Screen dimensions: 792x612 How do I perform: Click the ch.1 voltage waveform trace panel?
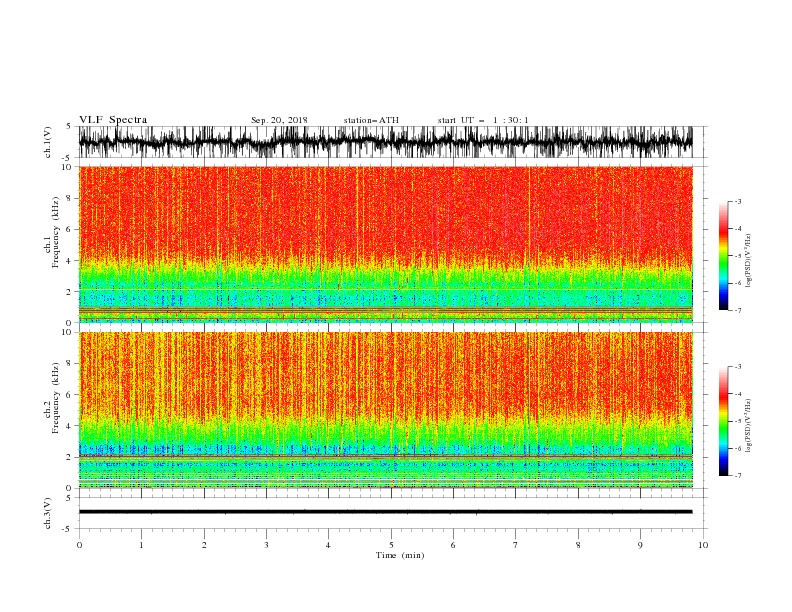[385, 142]
